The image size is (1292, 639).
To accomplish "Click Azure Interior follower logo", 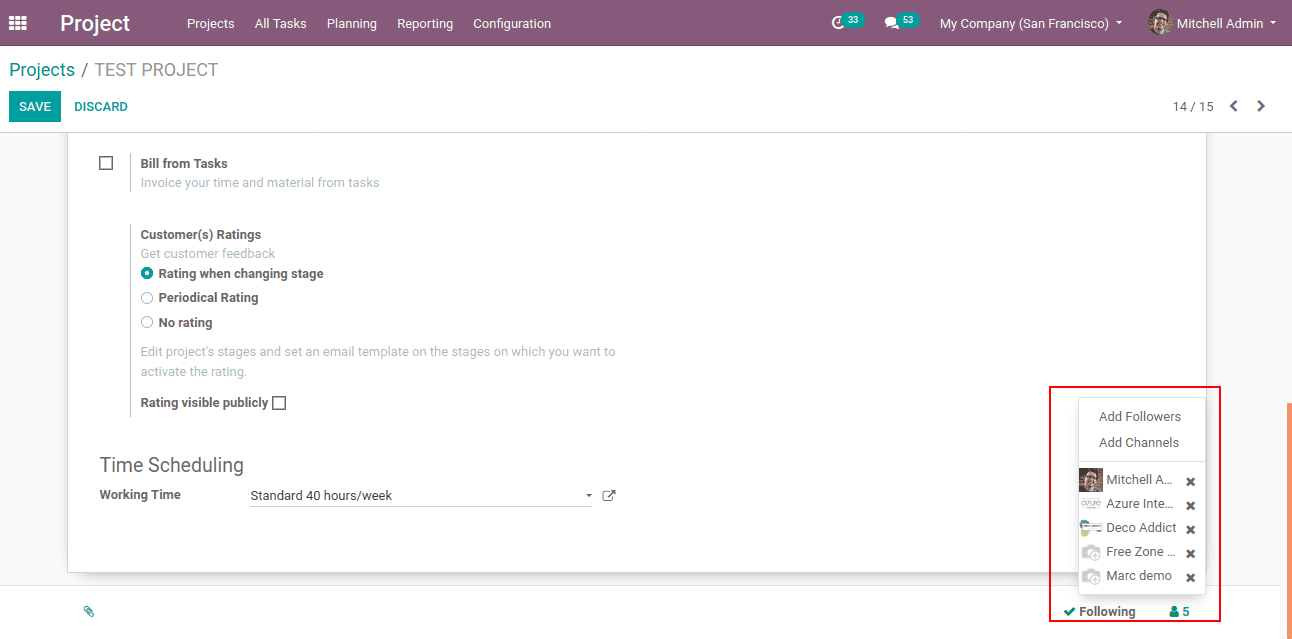I will coord(1091,504).
